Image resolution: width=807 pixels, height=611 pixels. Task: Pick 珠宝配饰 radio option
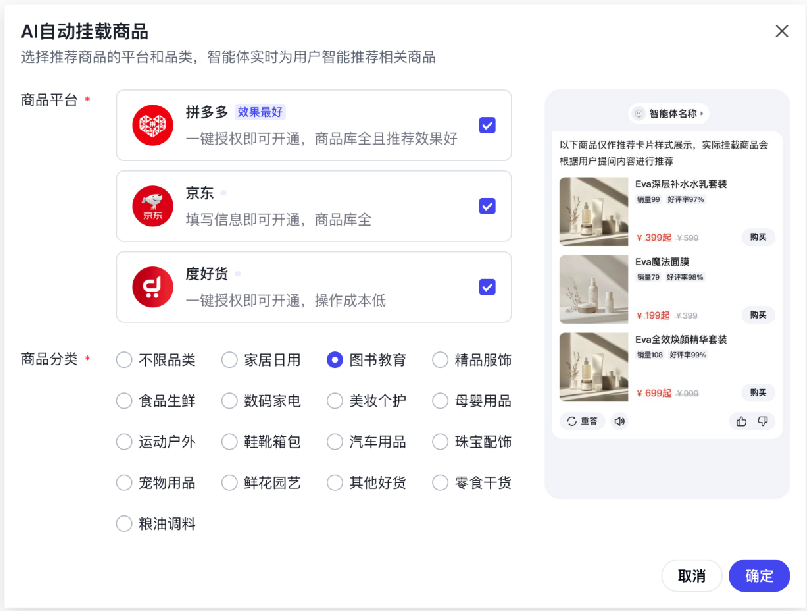coord(440,442)
